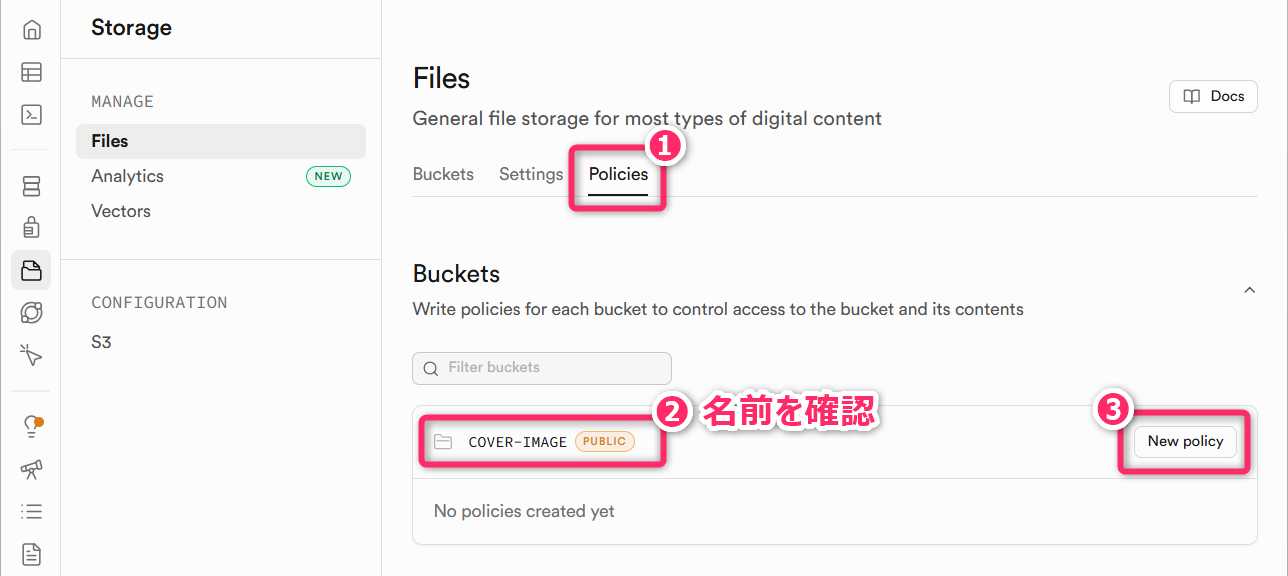
Task: Open the SQL Editor terminal icon
Action: click(x=31, y=114)
